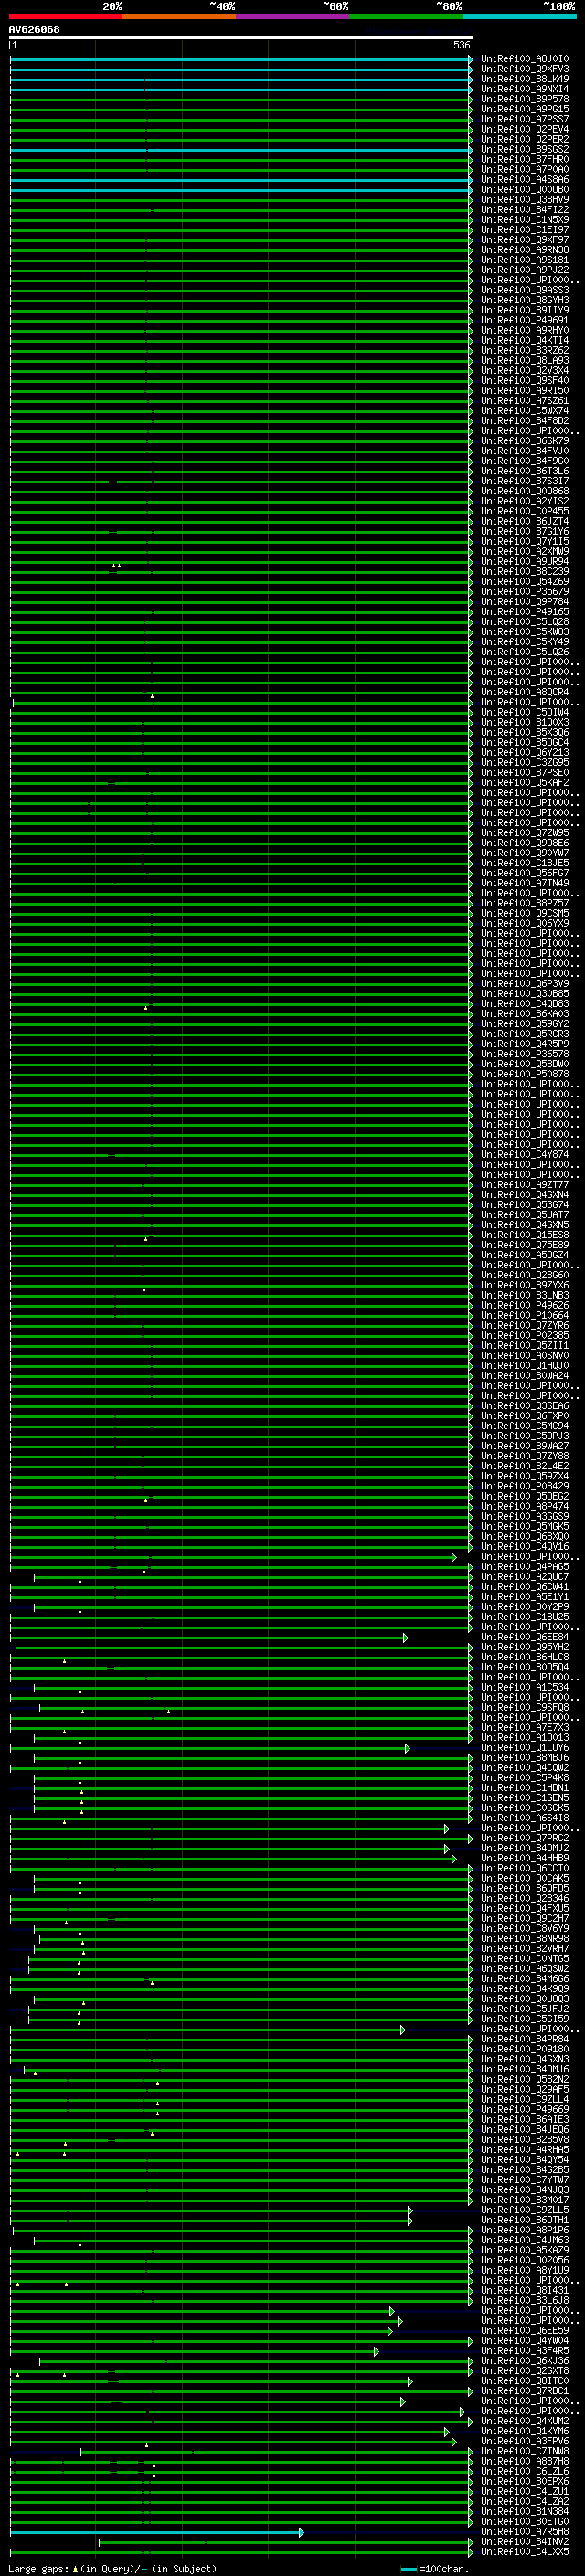
Task: Click the short cyan bar of A7RSH8
Action: [156, 2532]
